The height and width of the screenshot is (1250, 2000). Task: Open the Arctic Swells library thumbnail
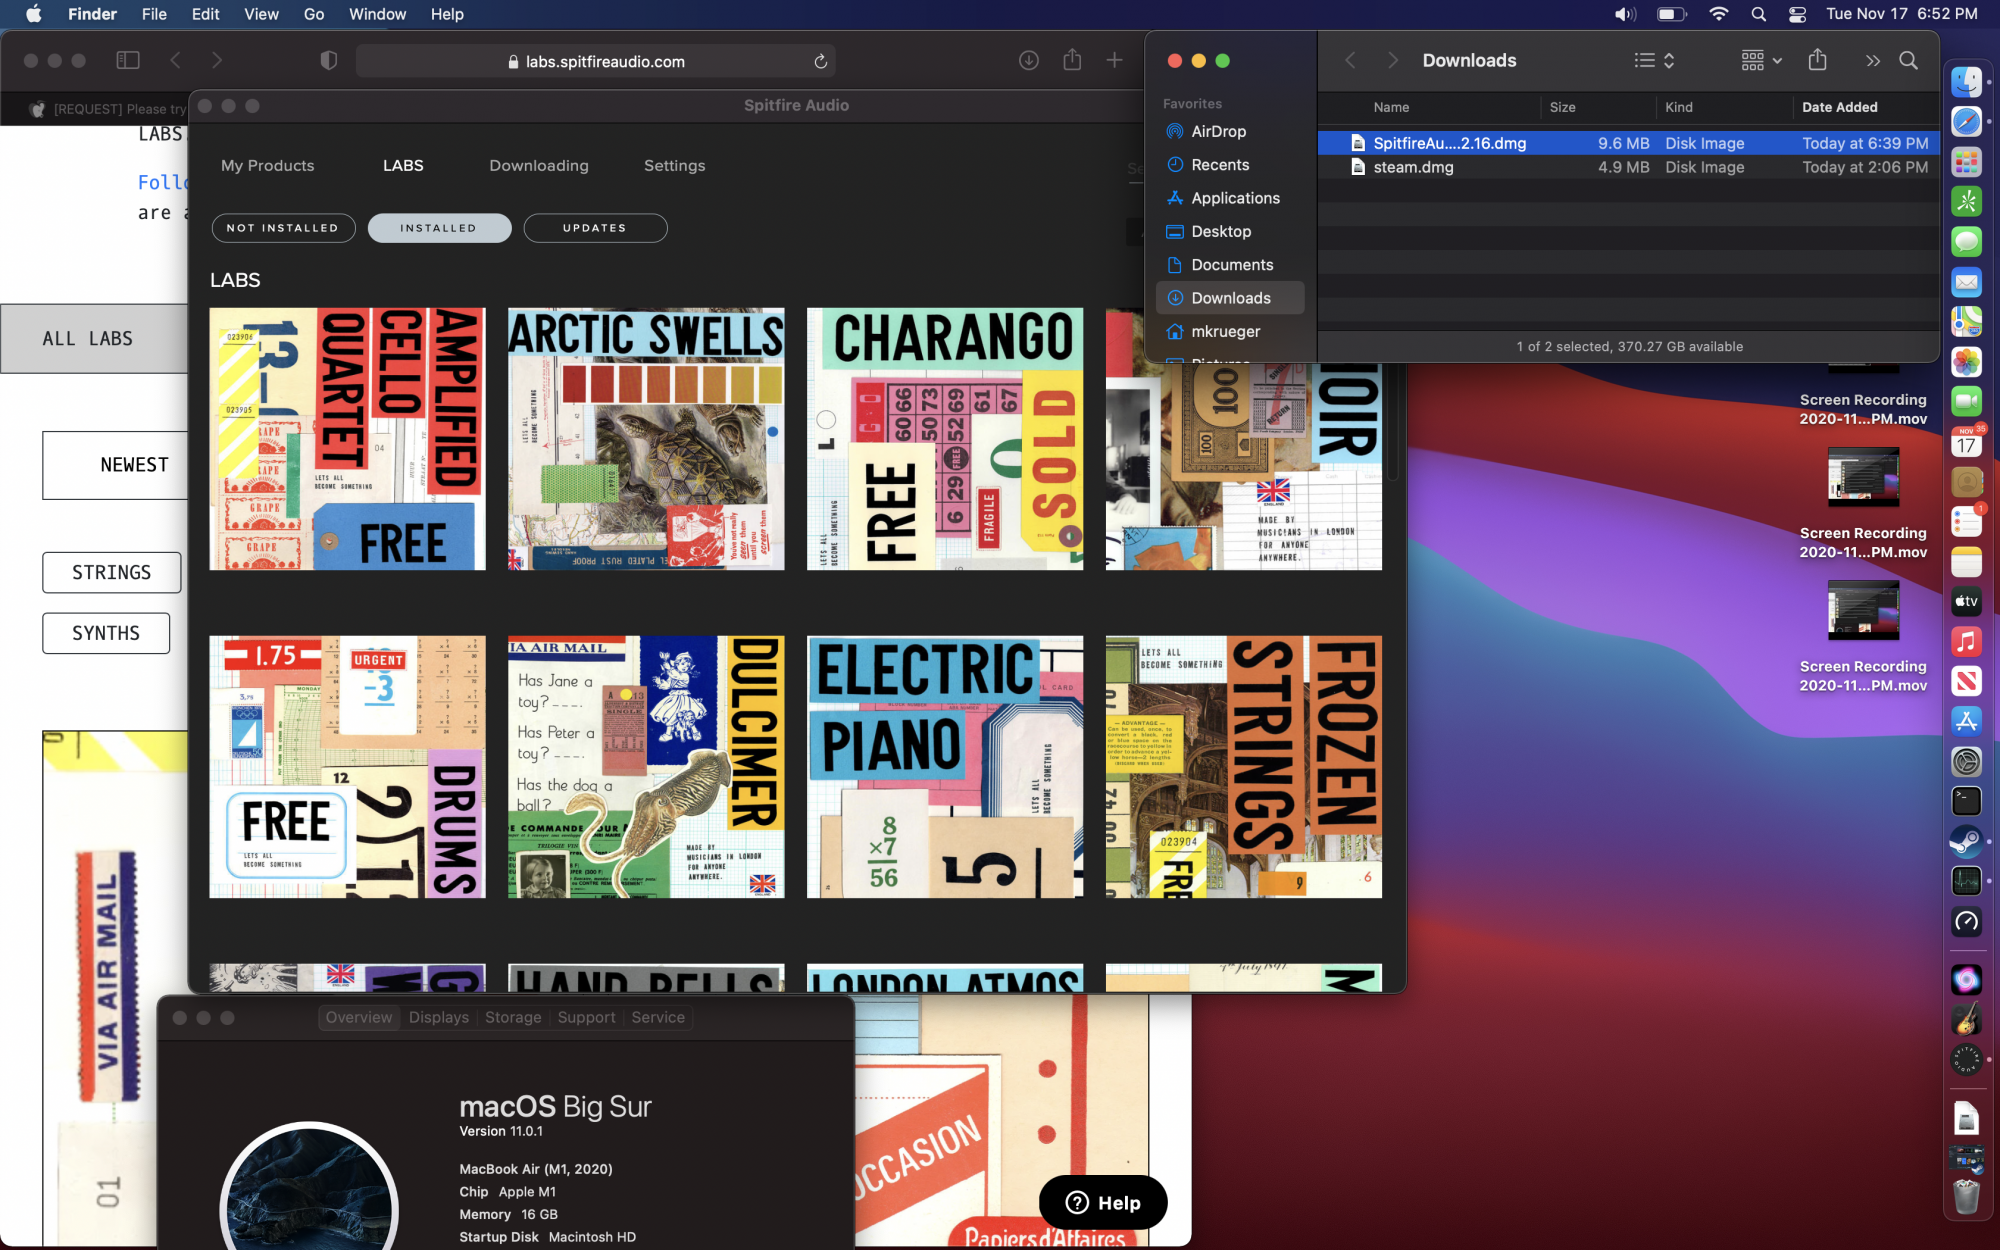coord(646,439)
